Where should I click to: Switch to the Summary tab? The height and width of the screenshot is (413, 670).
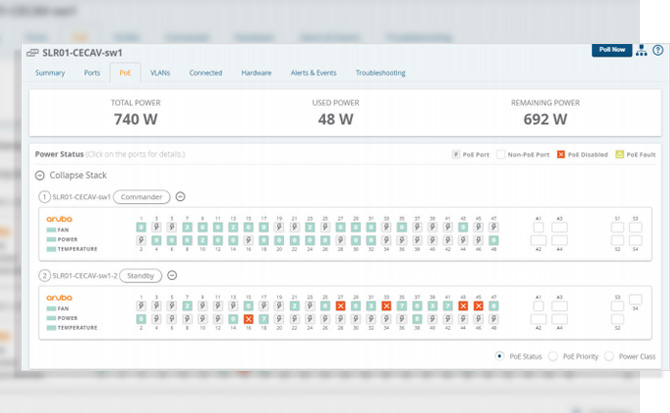click(x=50, y=73)
